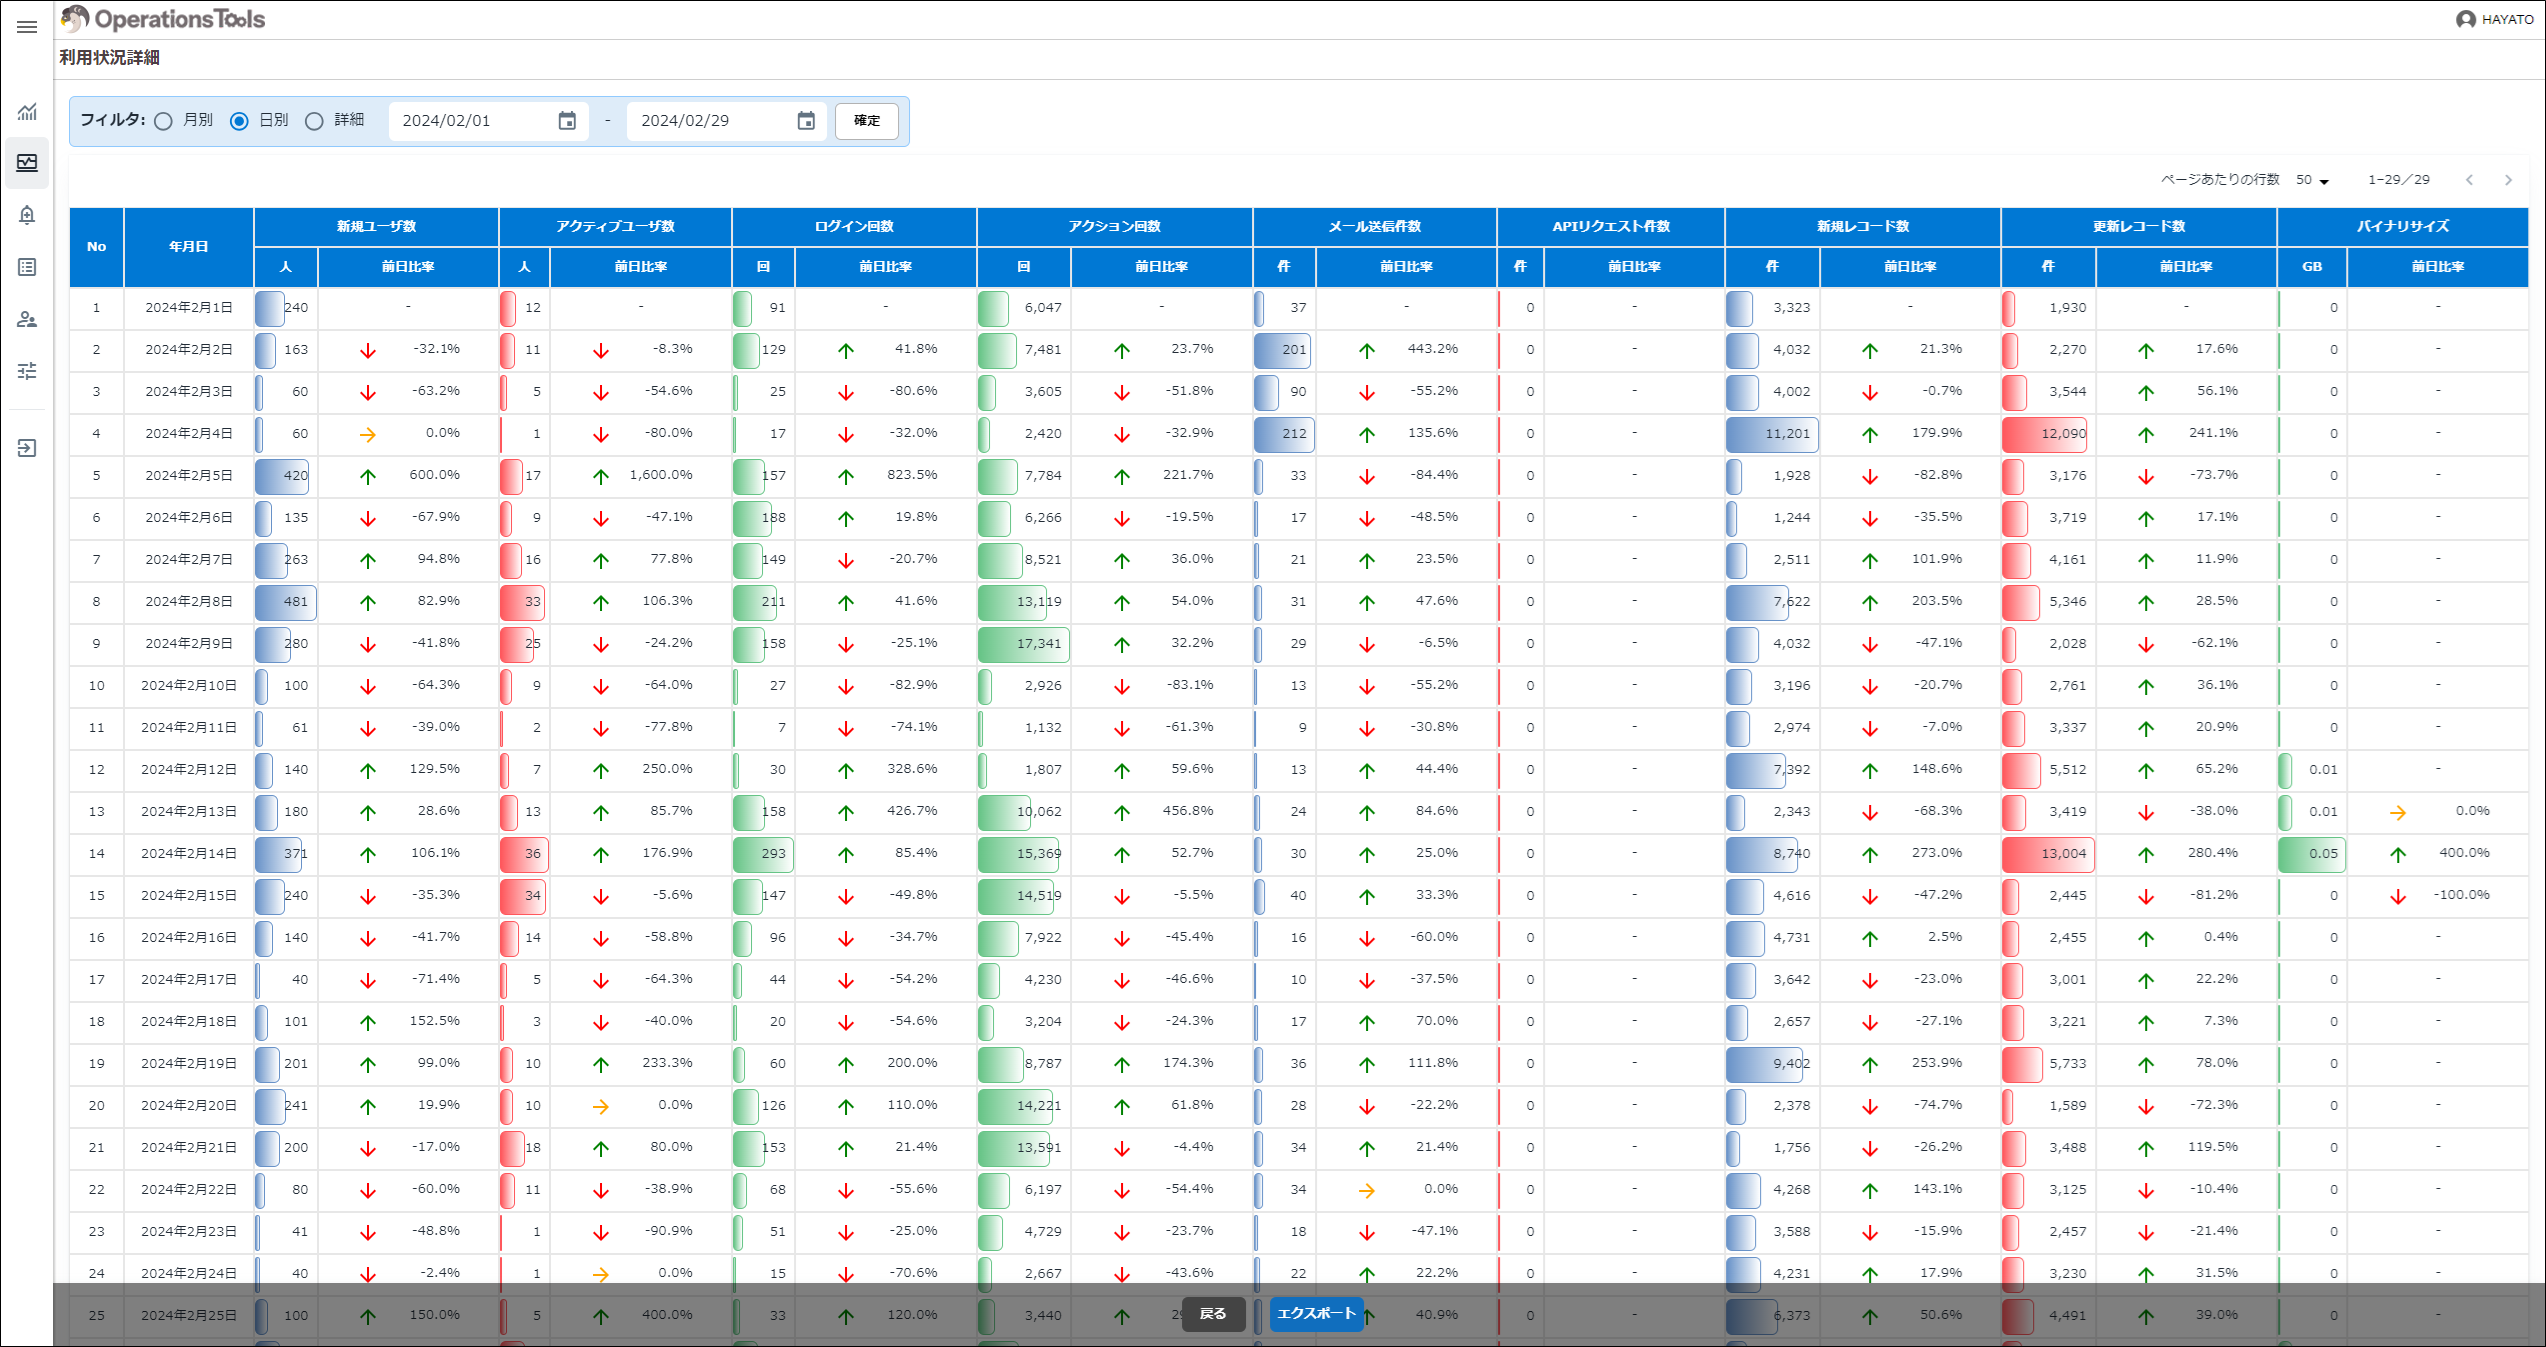2546x1347 pixels.
Task: Open the list view sidebar icon
Action: 27,267
